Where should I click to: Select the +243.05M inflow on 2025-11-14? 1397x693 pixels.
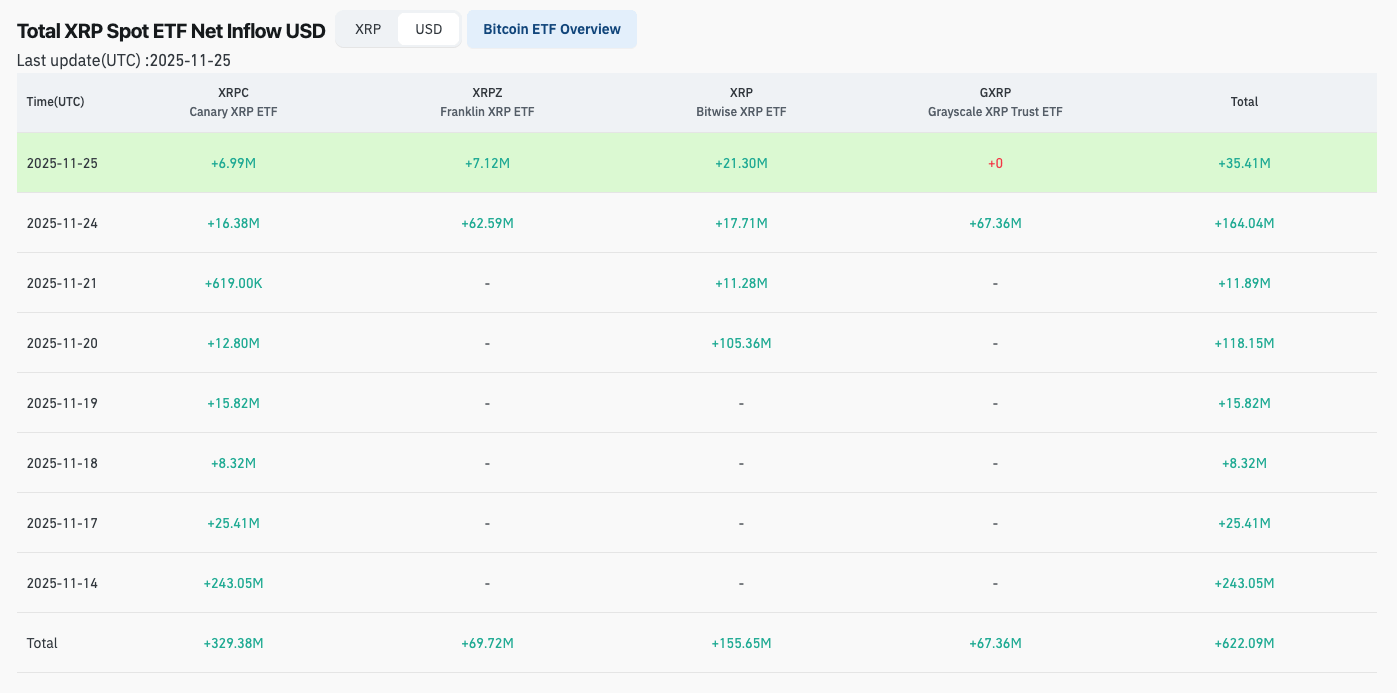[233, 583]
